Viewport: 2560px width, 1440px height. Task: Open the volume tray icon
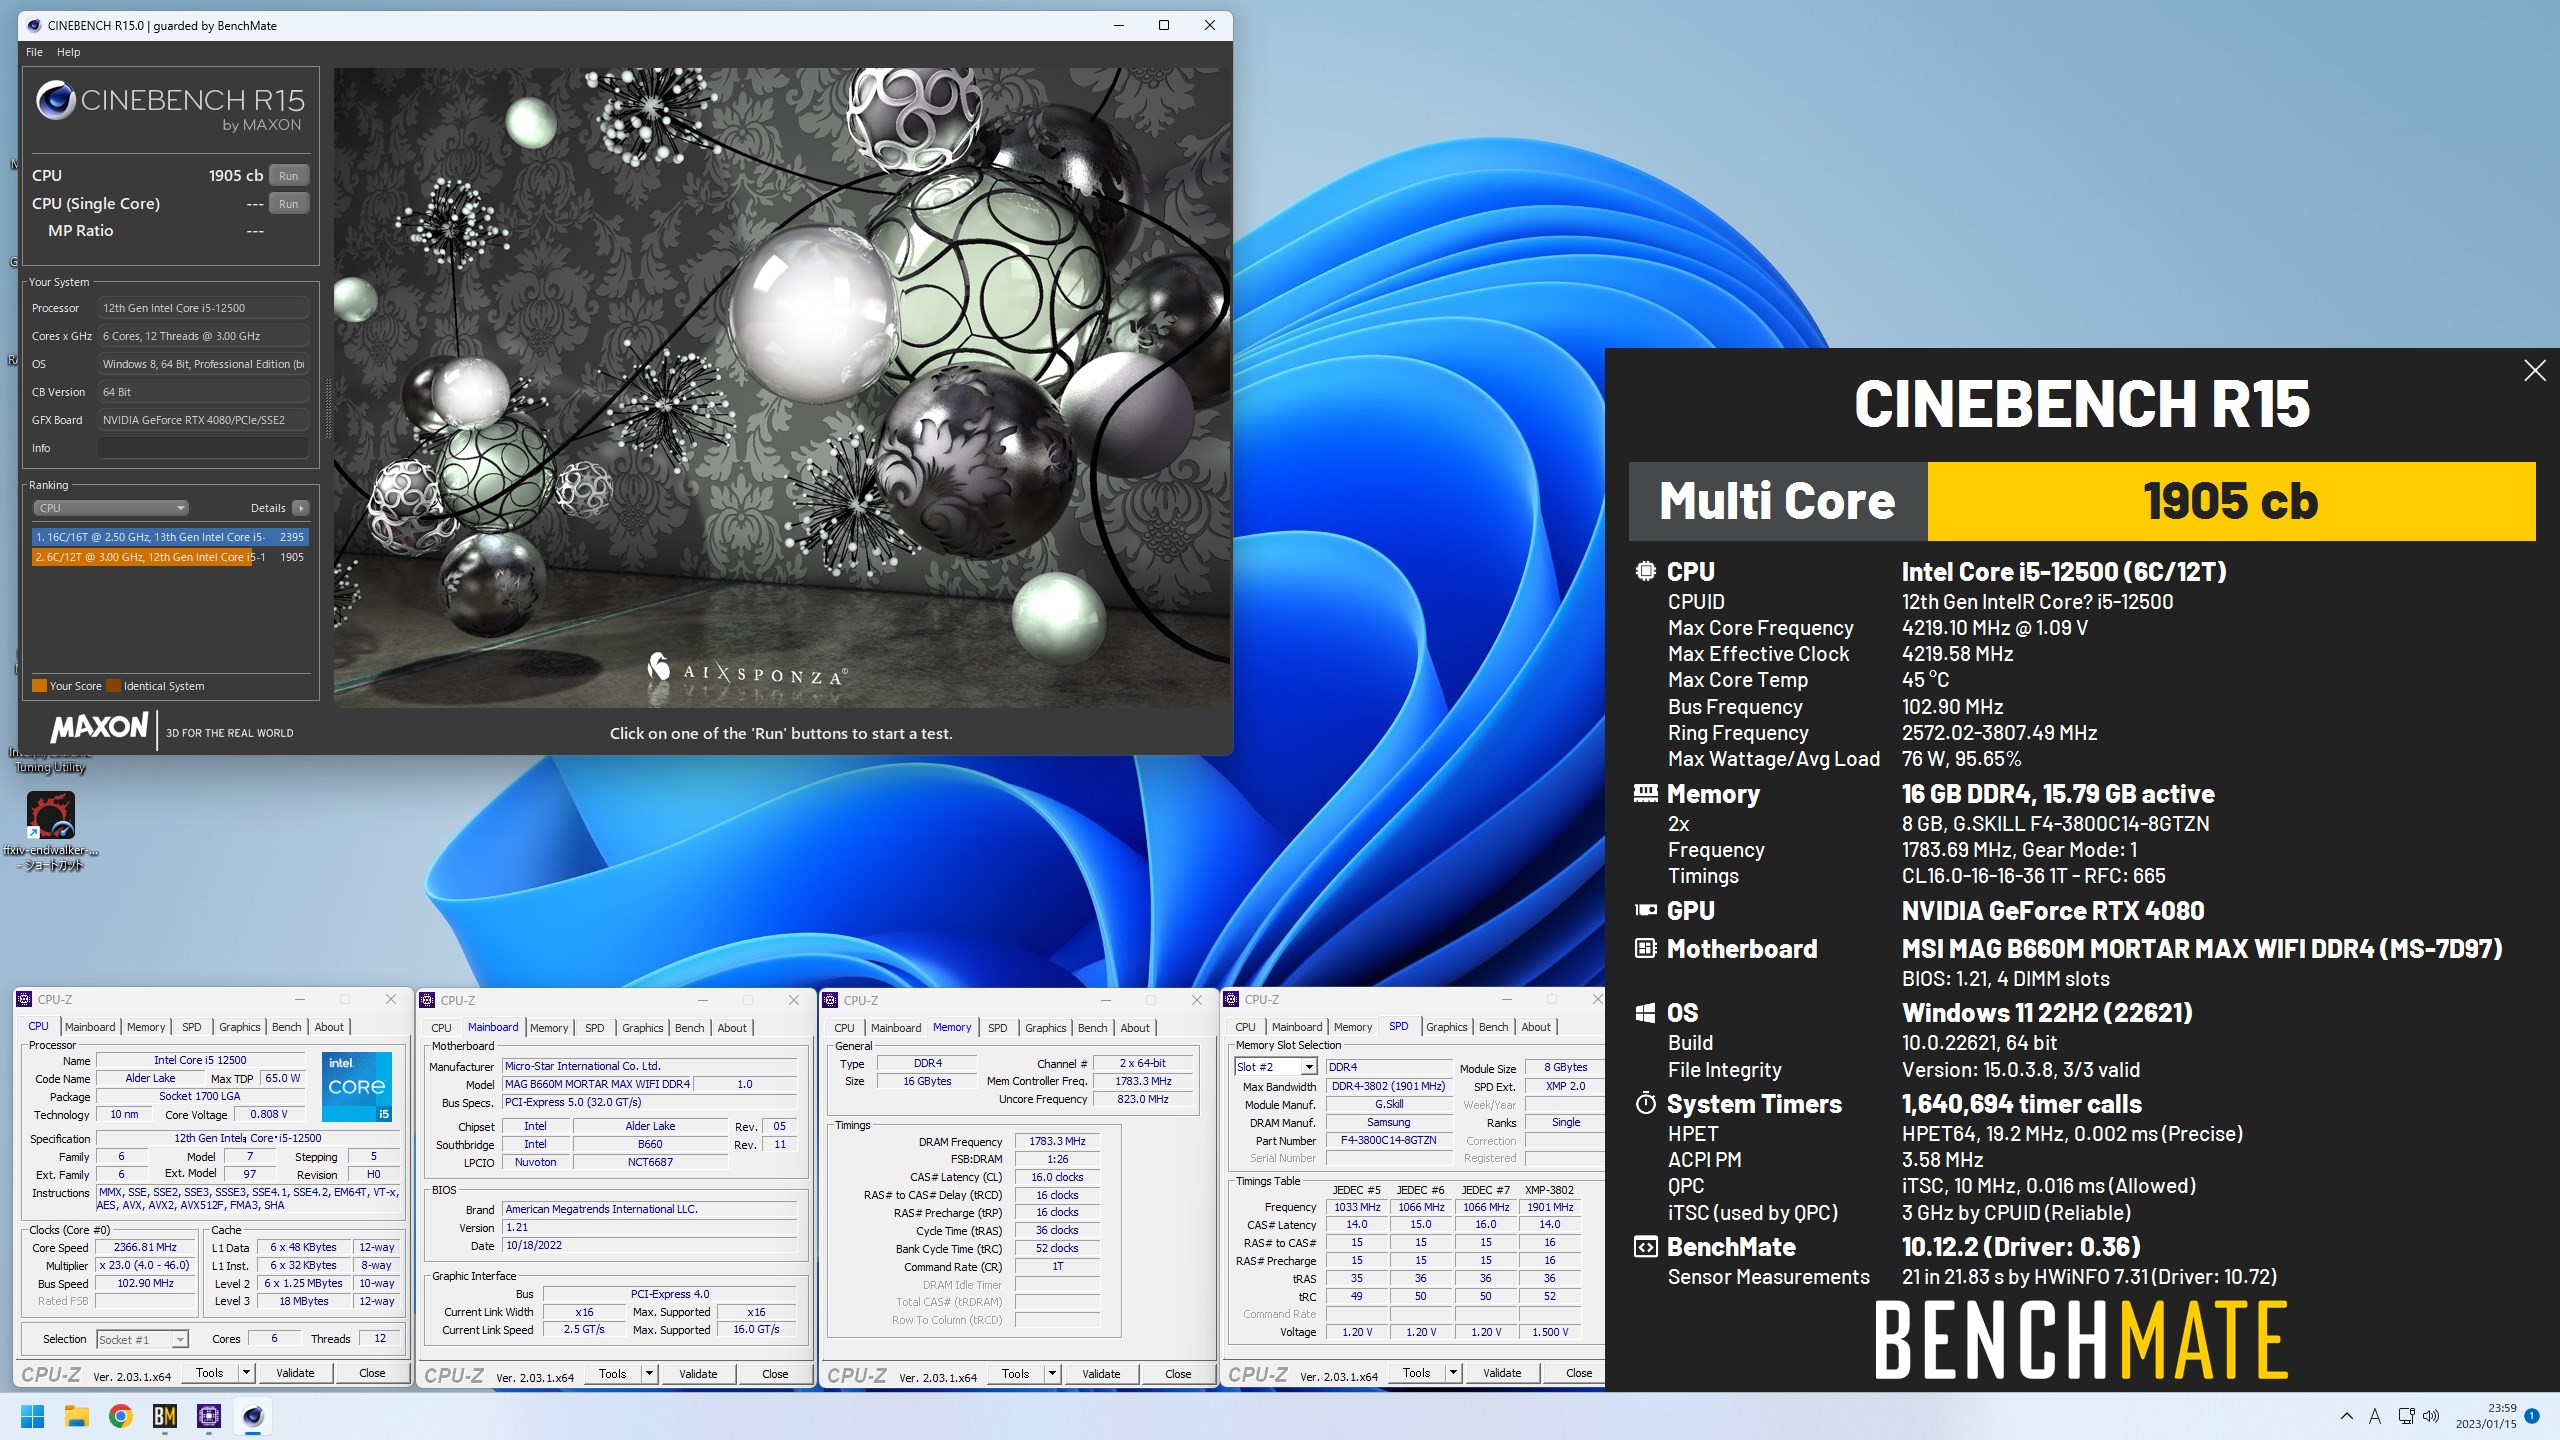point(2432,1416)
